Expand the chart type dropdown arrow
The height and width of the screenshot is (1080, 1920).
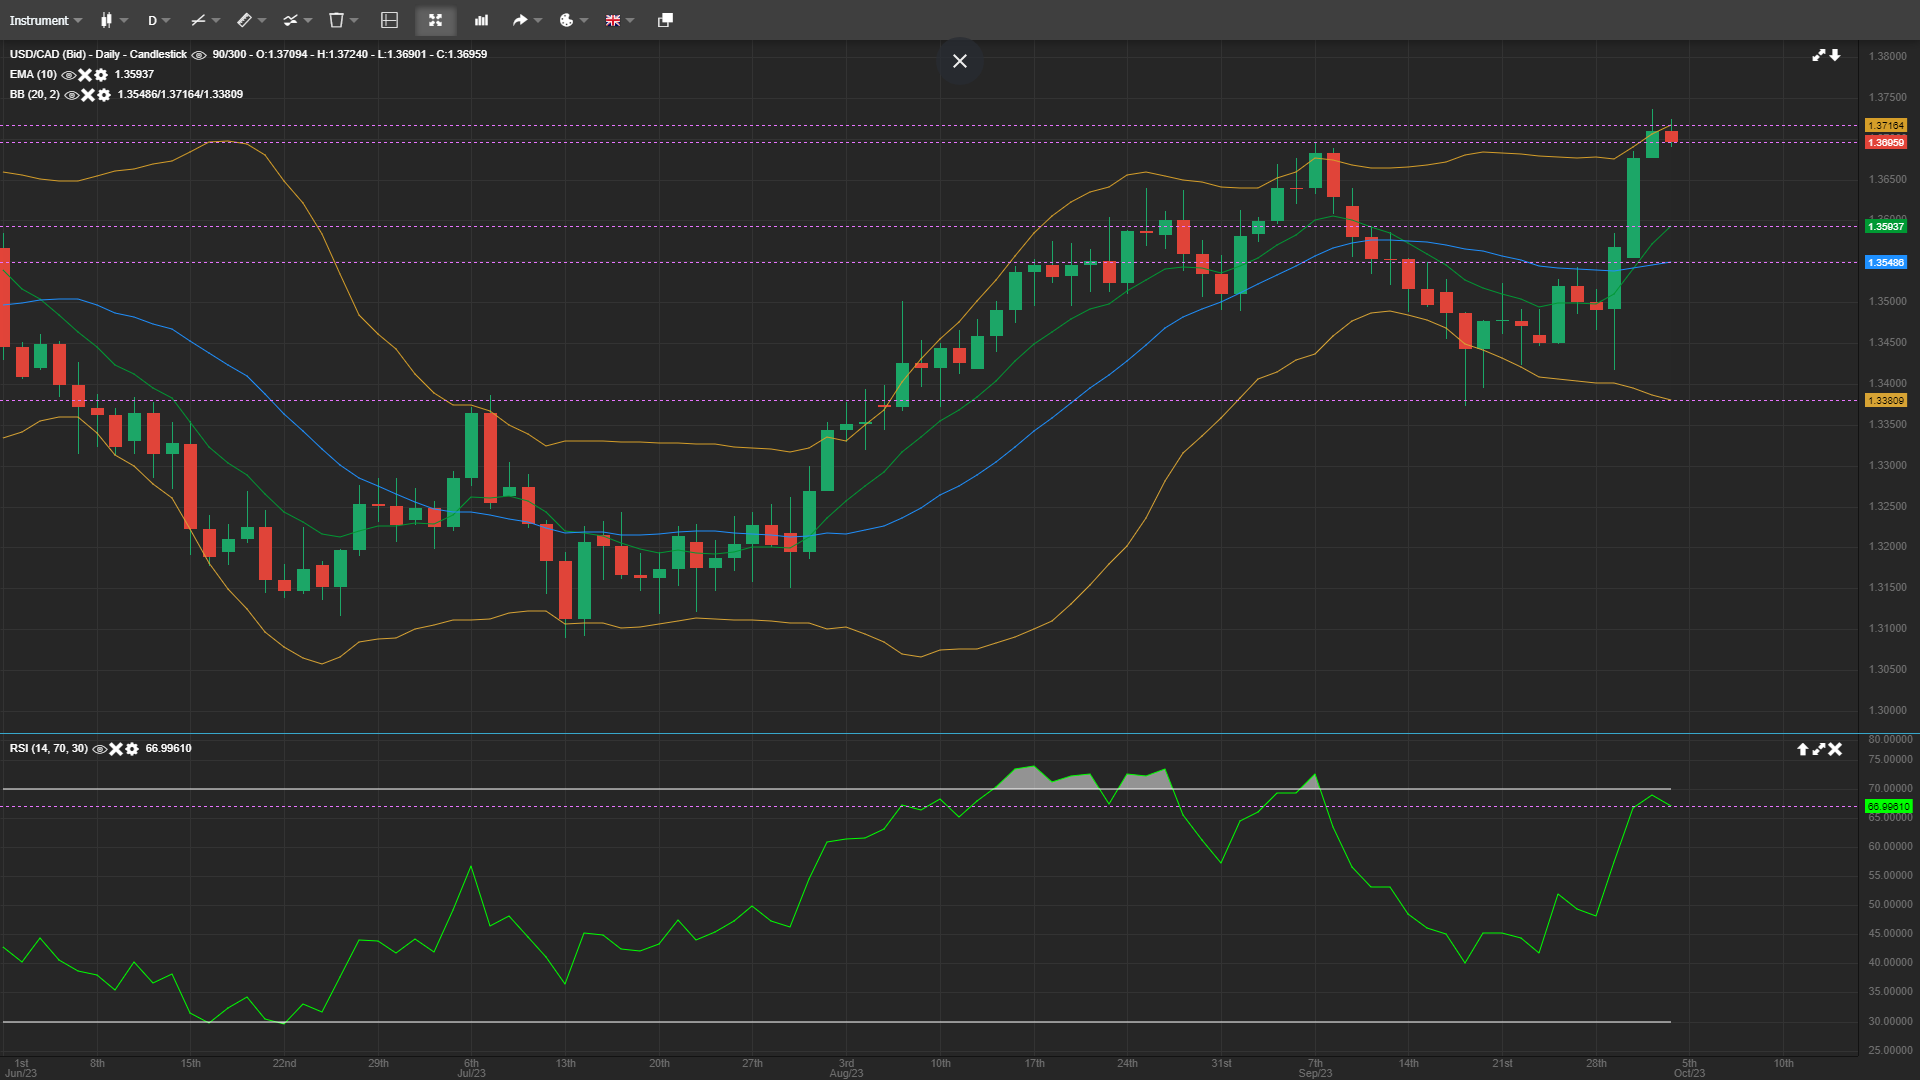click(x=124, y=20)
